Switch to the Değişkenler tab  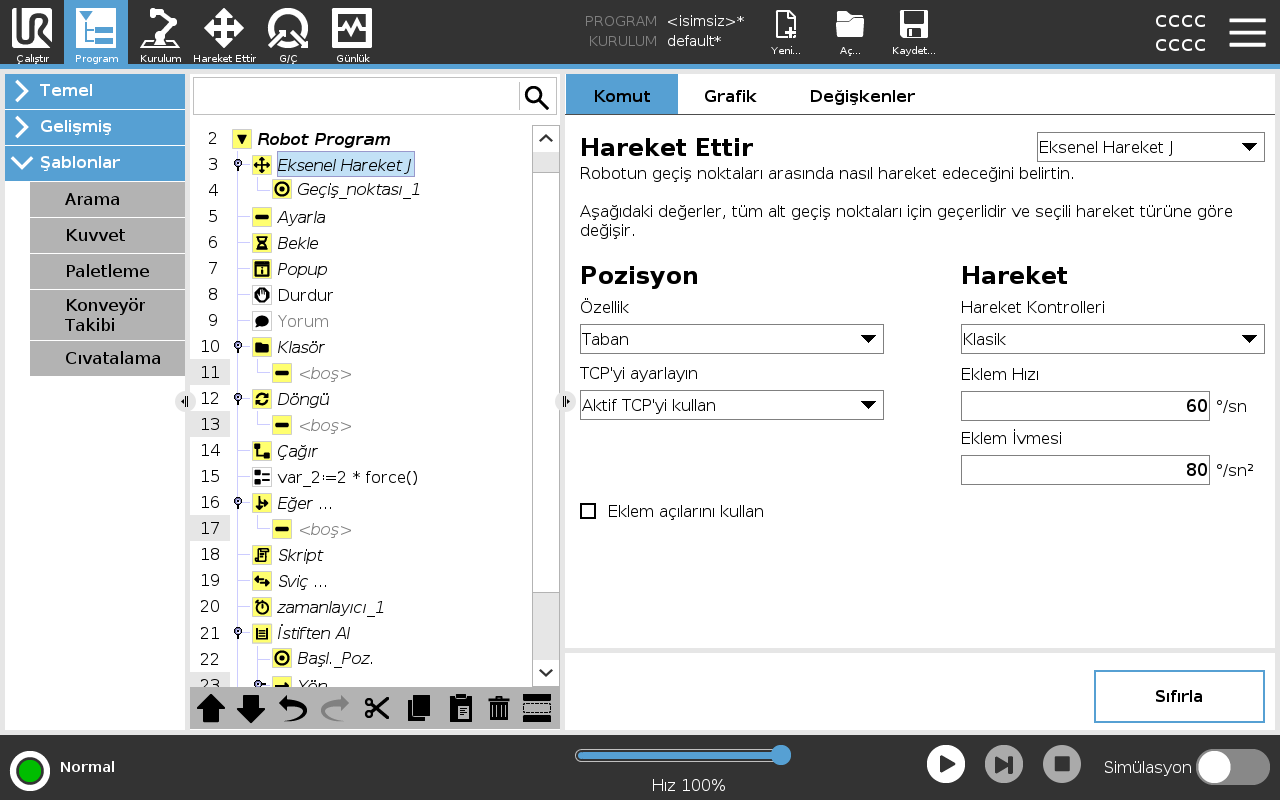click(862, 96)
